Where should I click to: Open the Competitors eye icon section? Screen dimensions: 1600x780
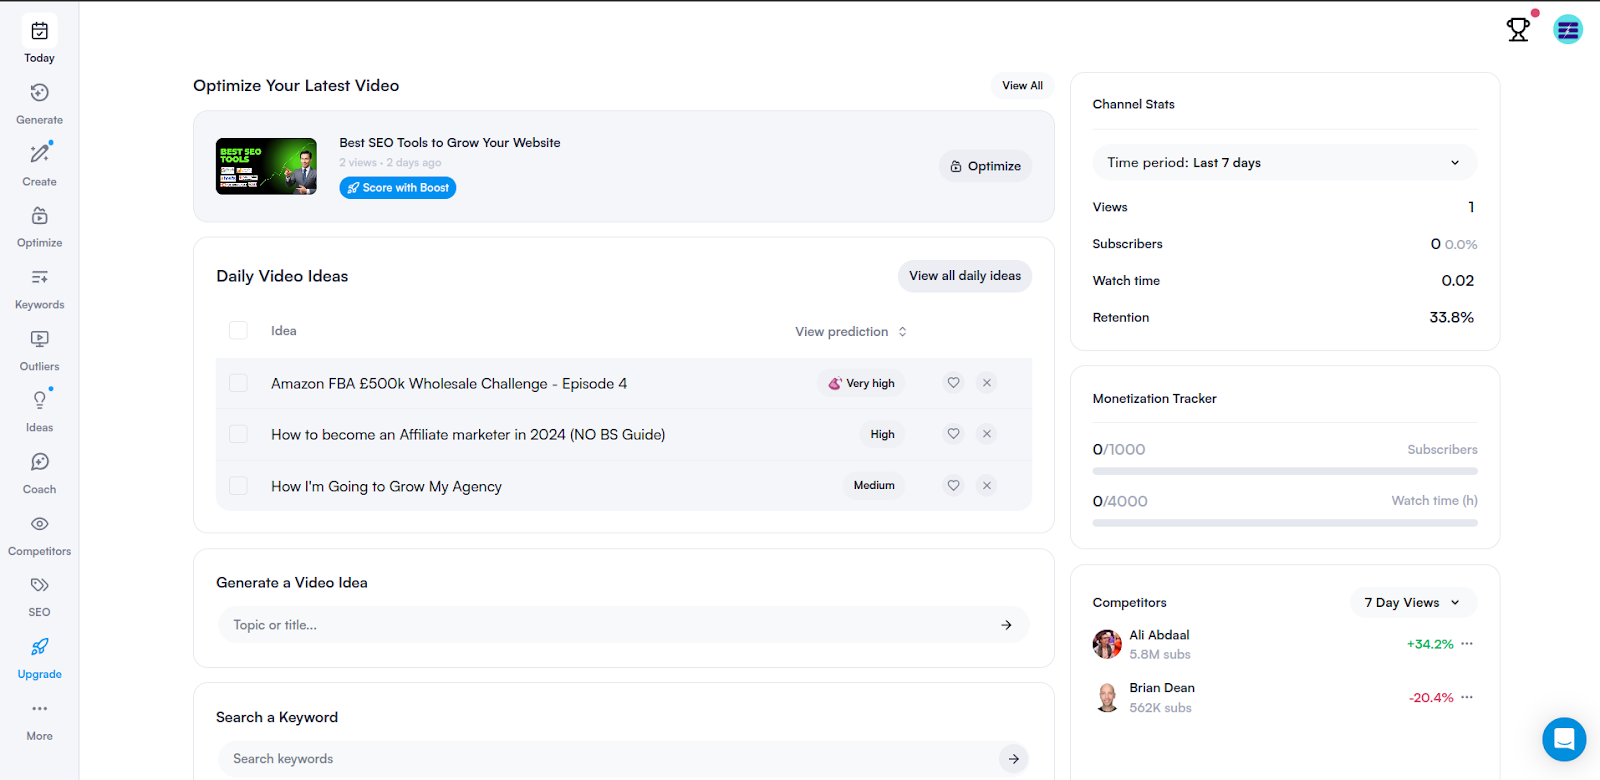click(39, 536)
